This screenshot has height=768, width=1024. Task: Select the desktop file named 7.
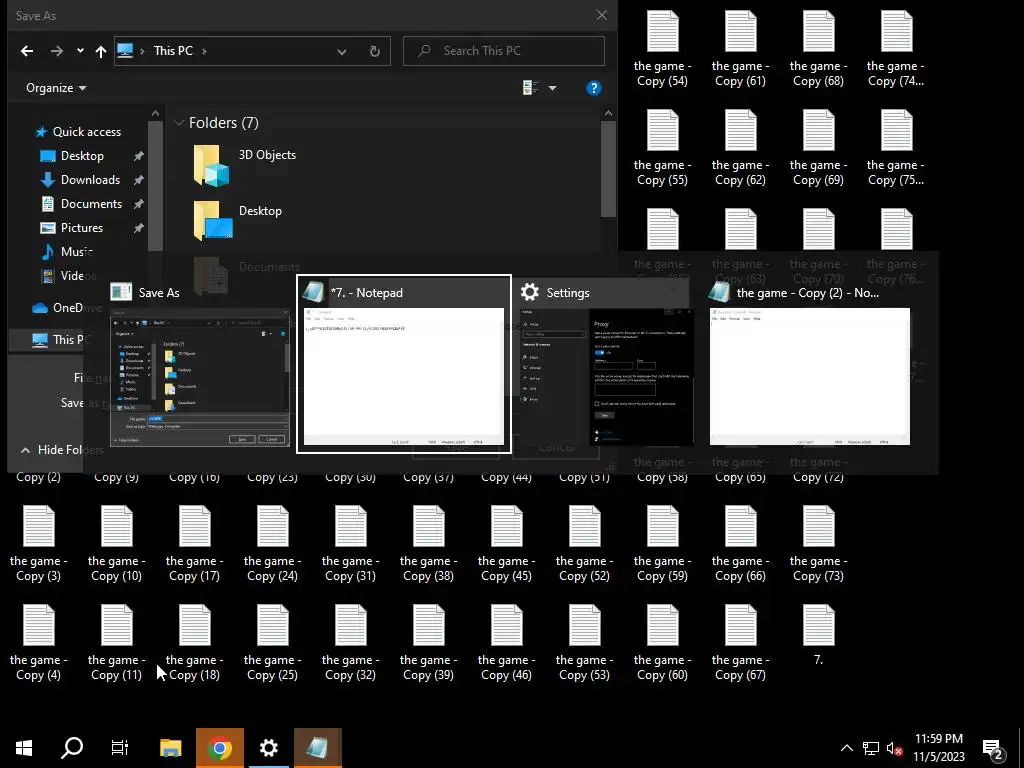click(x=818, y=636)
